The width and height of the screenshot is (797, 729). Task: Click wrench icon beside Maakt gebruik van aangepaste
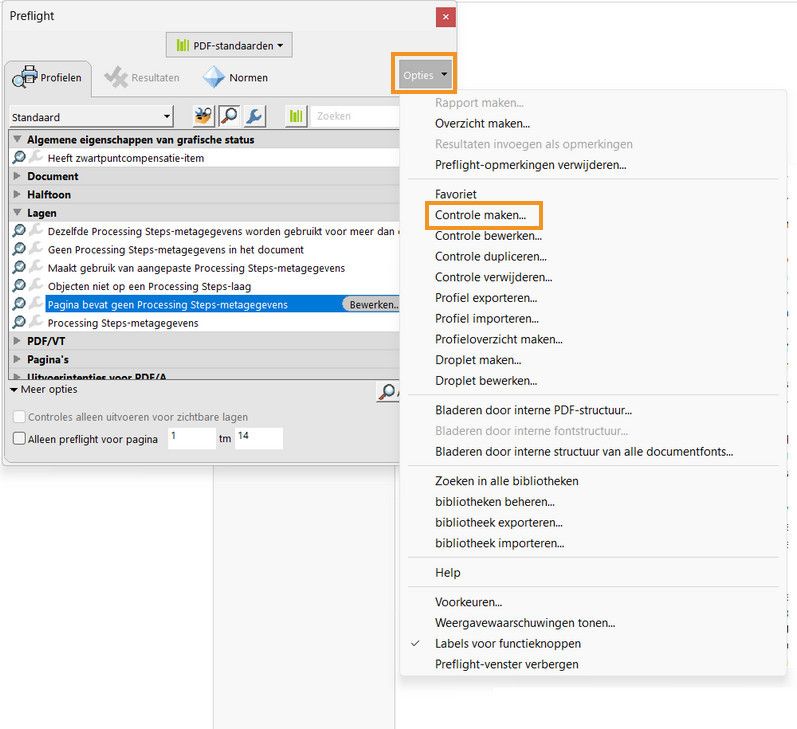36,266
